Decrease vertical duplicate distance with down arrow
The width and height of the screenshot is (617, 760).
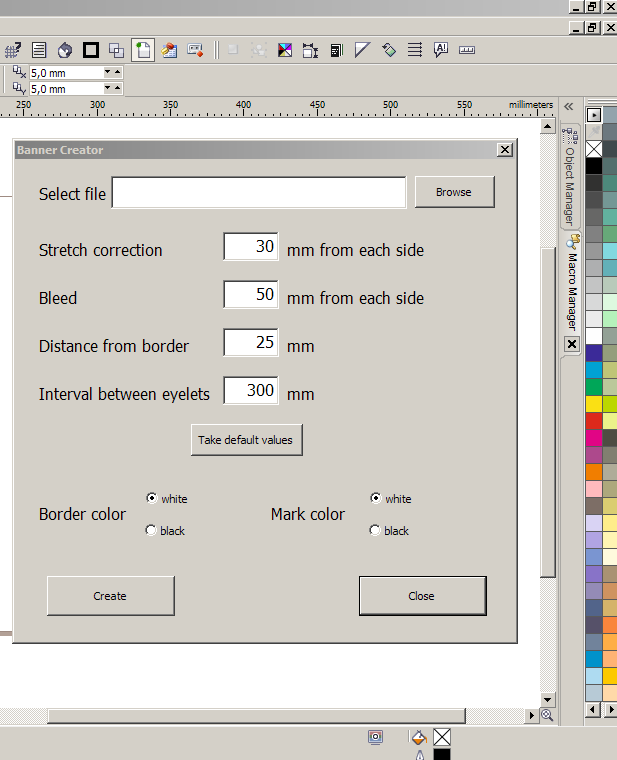[108, 88]
